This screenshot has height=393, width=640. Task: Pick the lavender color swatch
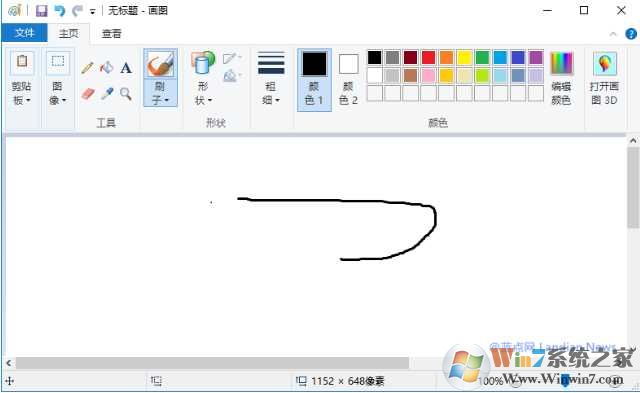[x=536, y=75]
